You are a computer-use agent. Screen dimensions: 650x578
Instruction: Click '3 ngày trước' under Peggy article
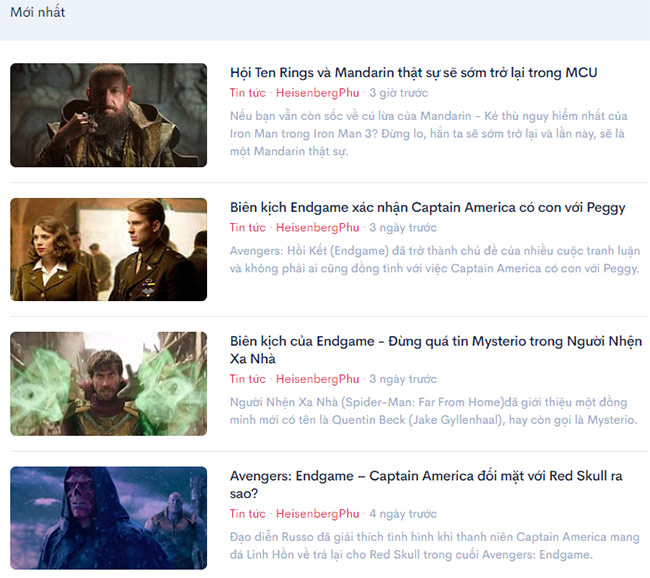point(403,227)
